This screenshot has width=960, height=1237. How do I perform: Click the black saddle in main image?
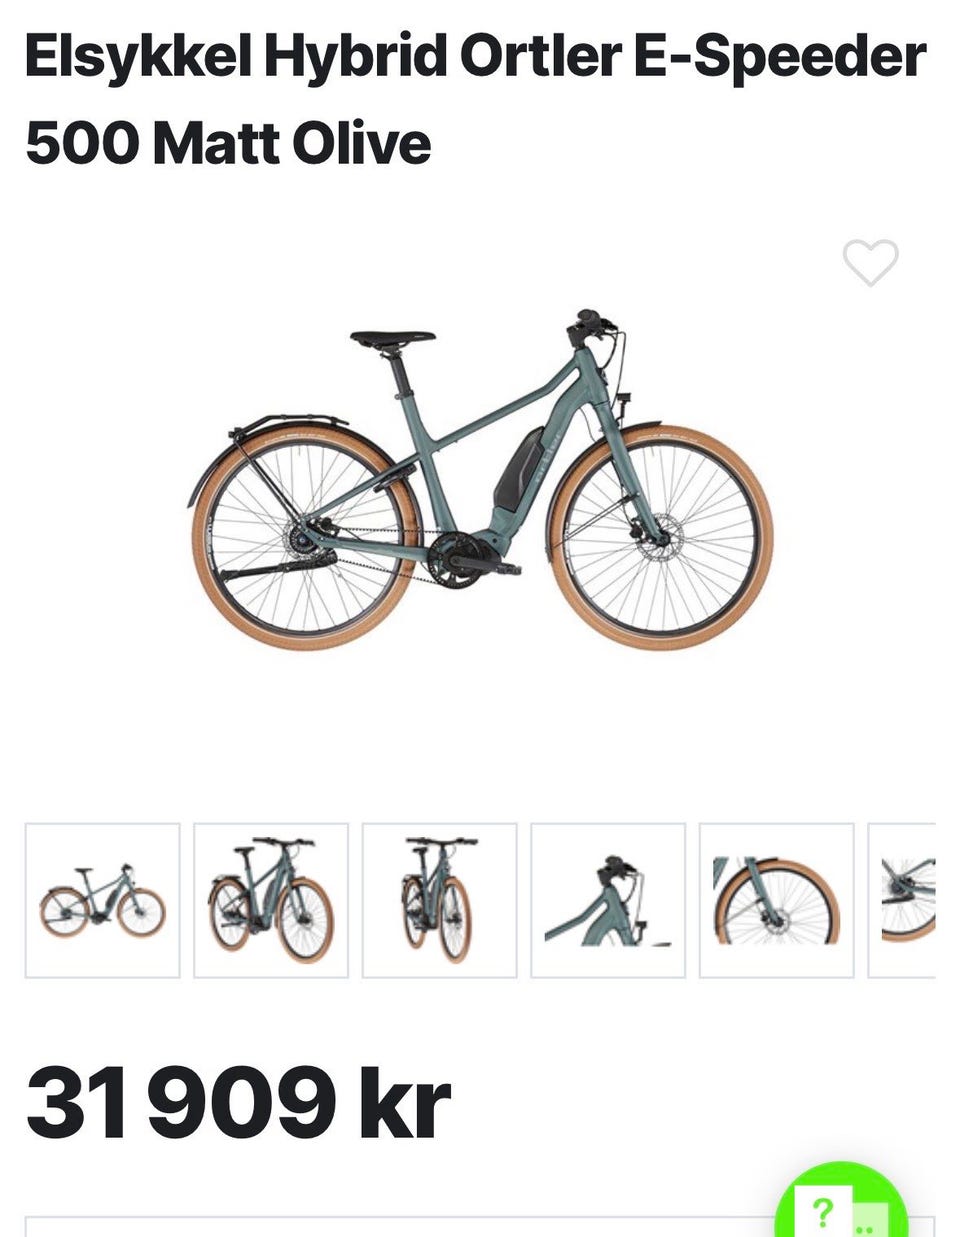pos(392,340)
